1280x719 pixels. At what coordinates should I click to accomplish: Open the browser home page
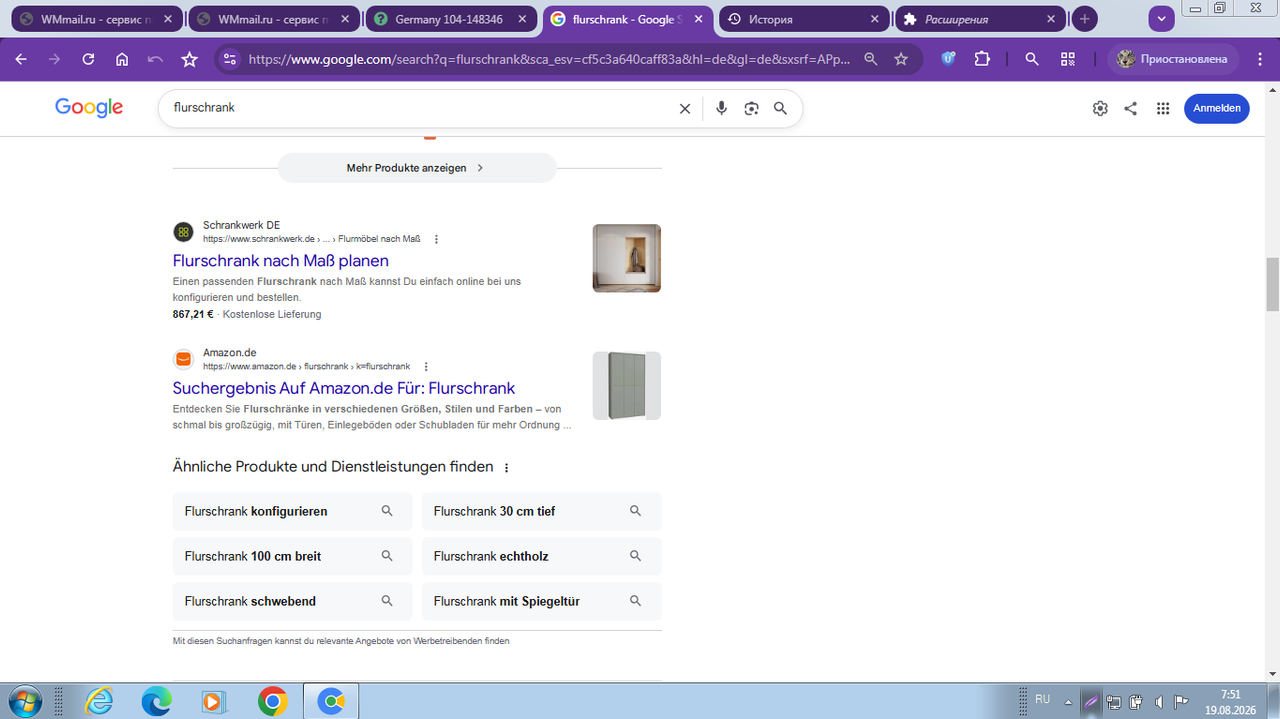point(122,59)
